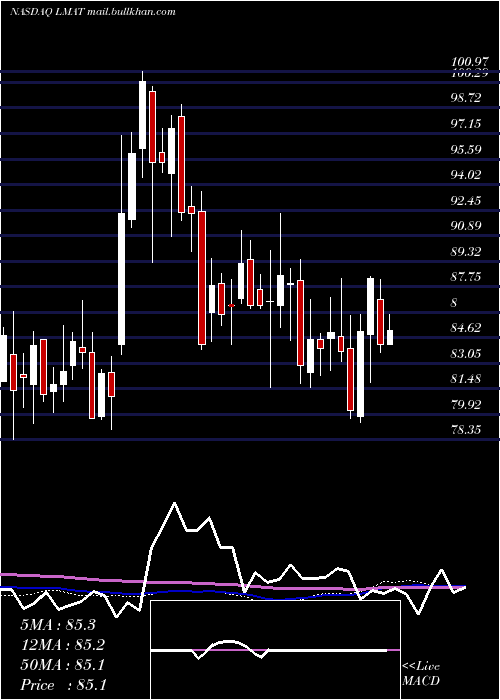Click inside the Live MACD inset chart box

coord(275,650)
